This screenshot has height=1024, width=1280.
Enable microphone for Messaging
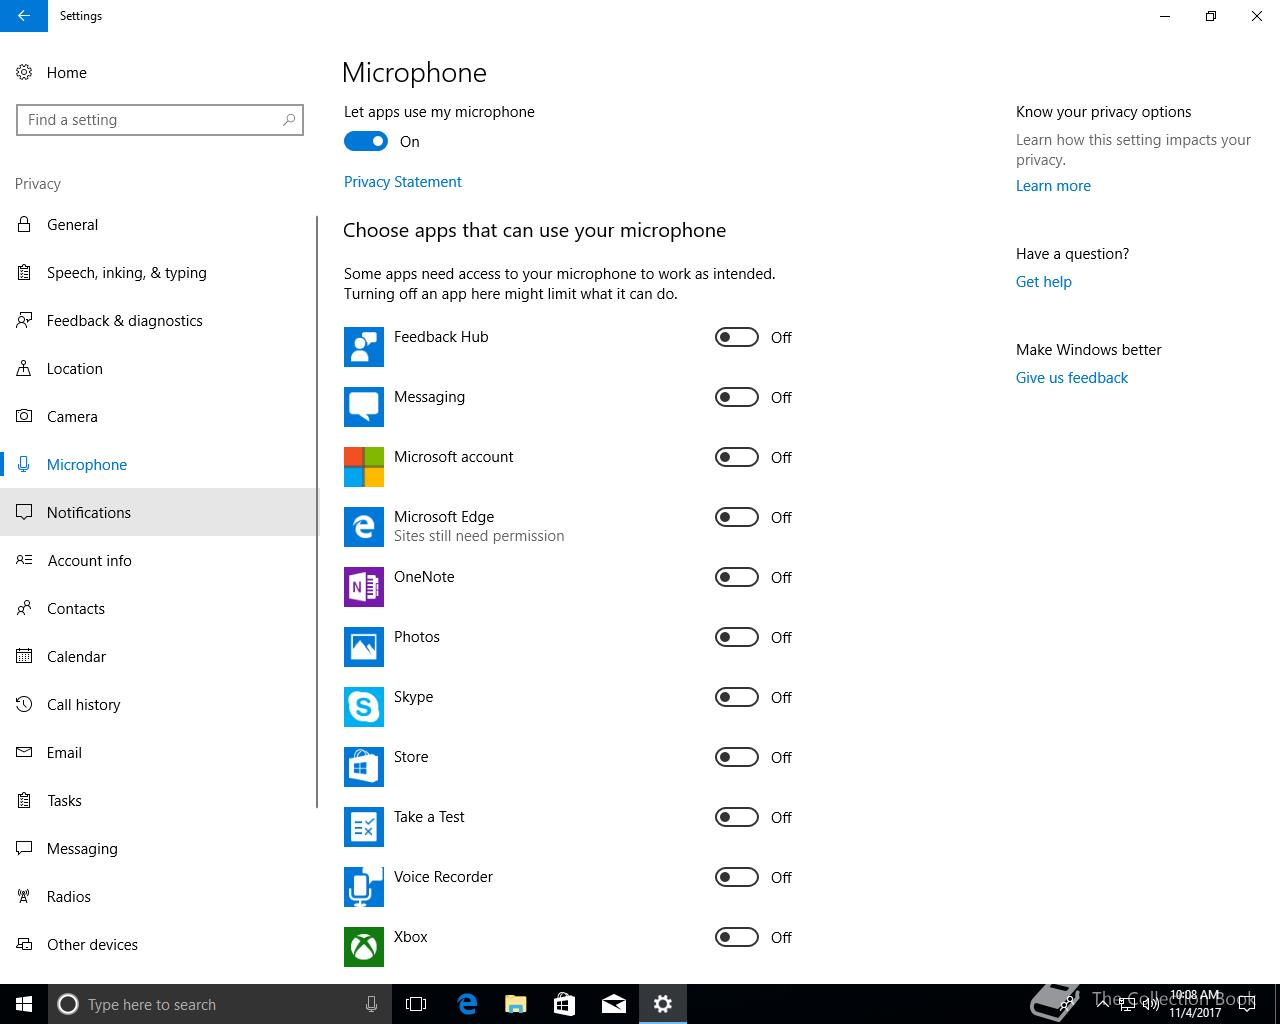click(x=737, y=398)
